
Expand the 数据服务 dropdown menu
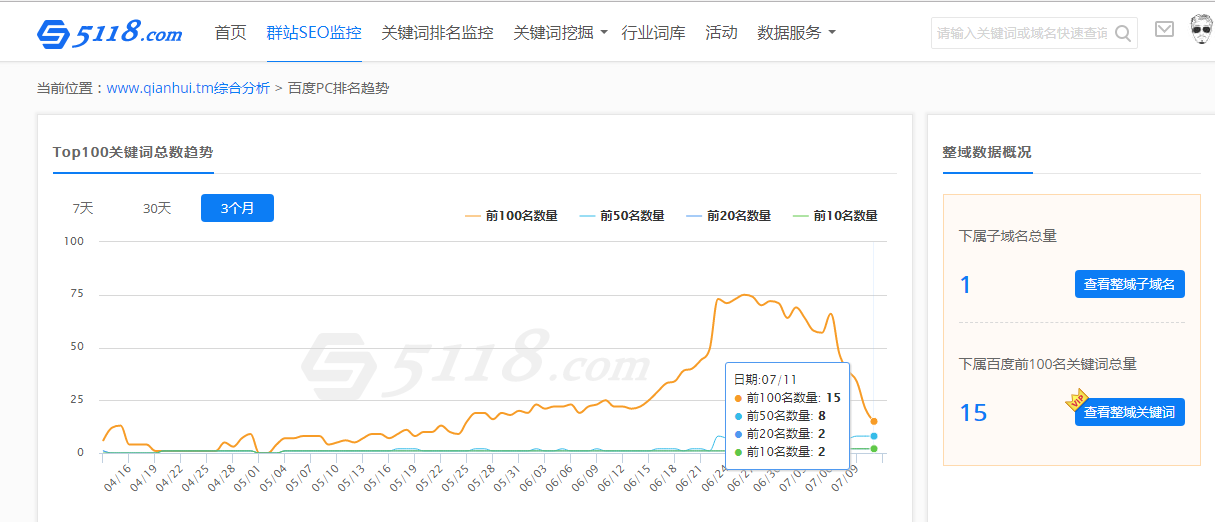tap(796, 33)
